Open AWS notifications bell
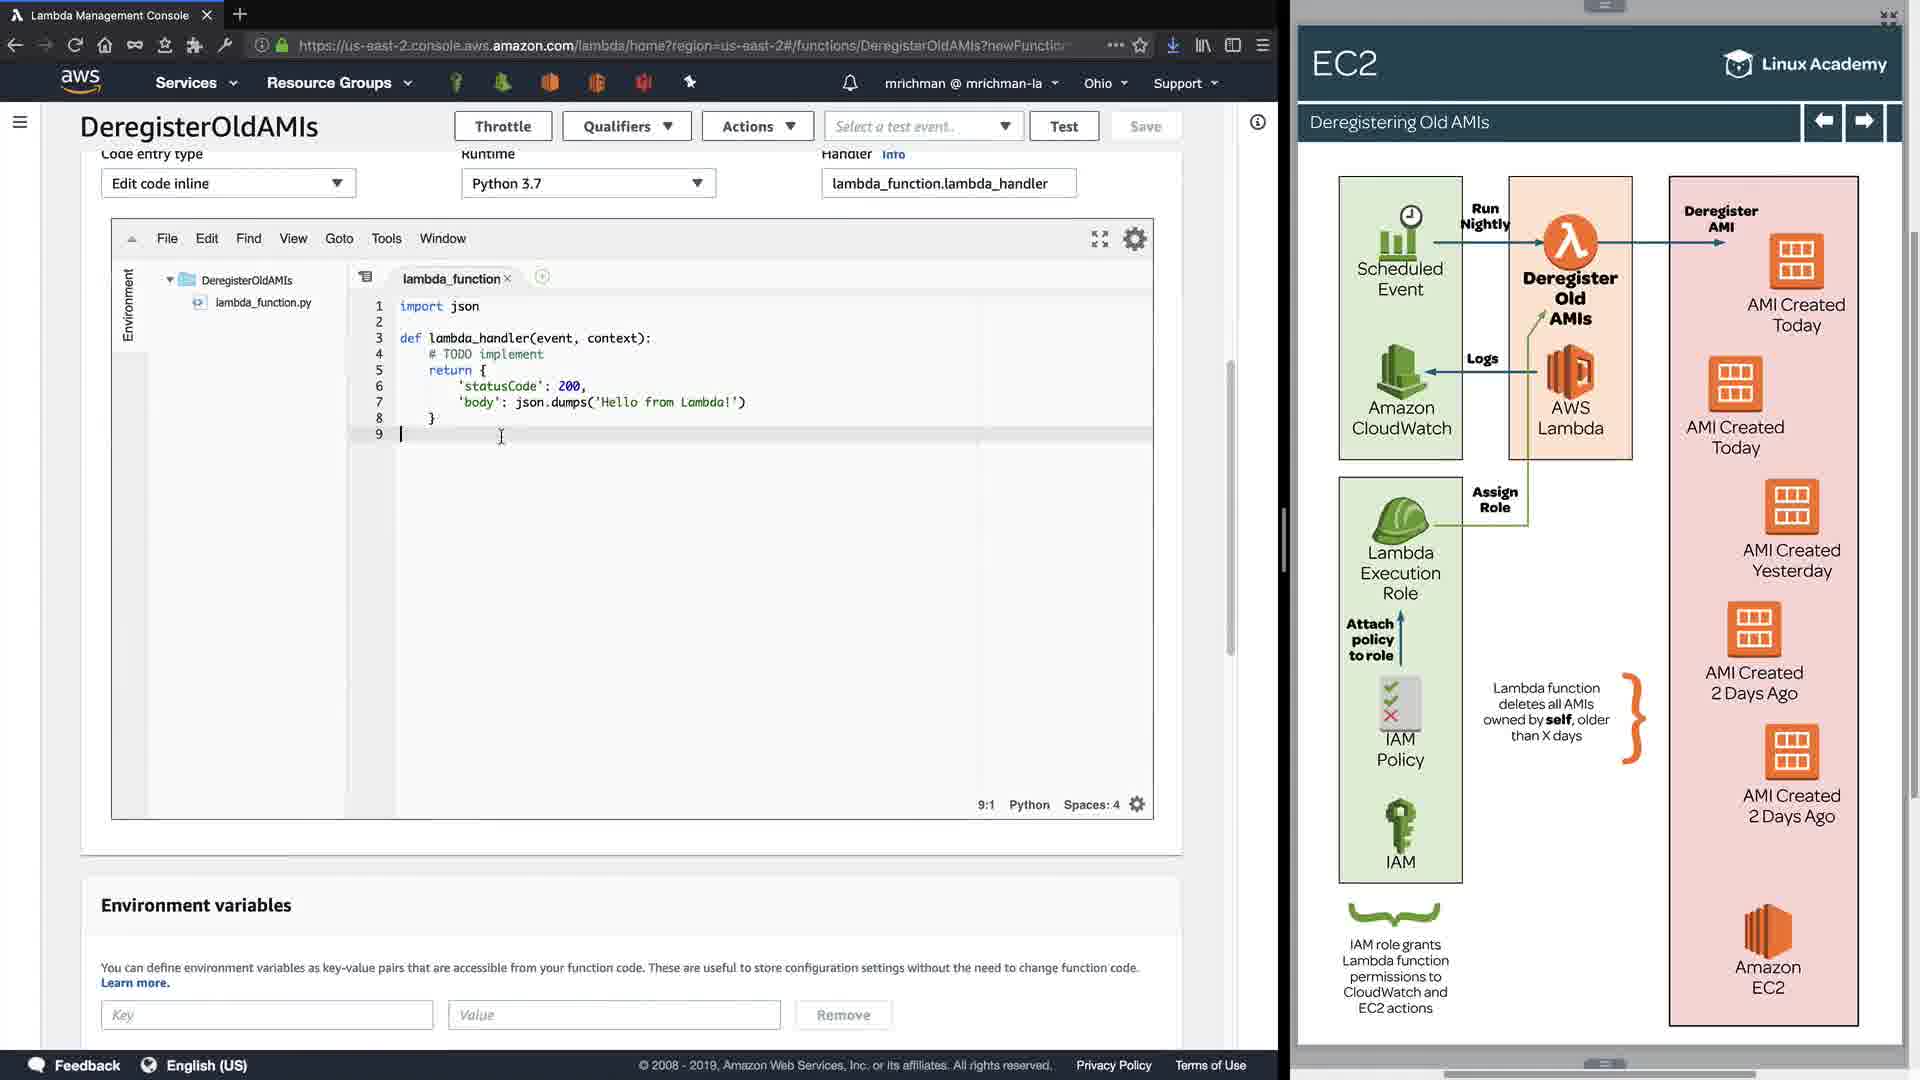The width and height of the screenshot is (1920, 1080). coord(849,83)
